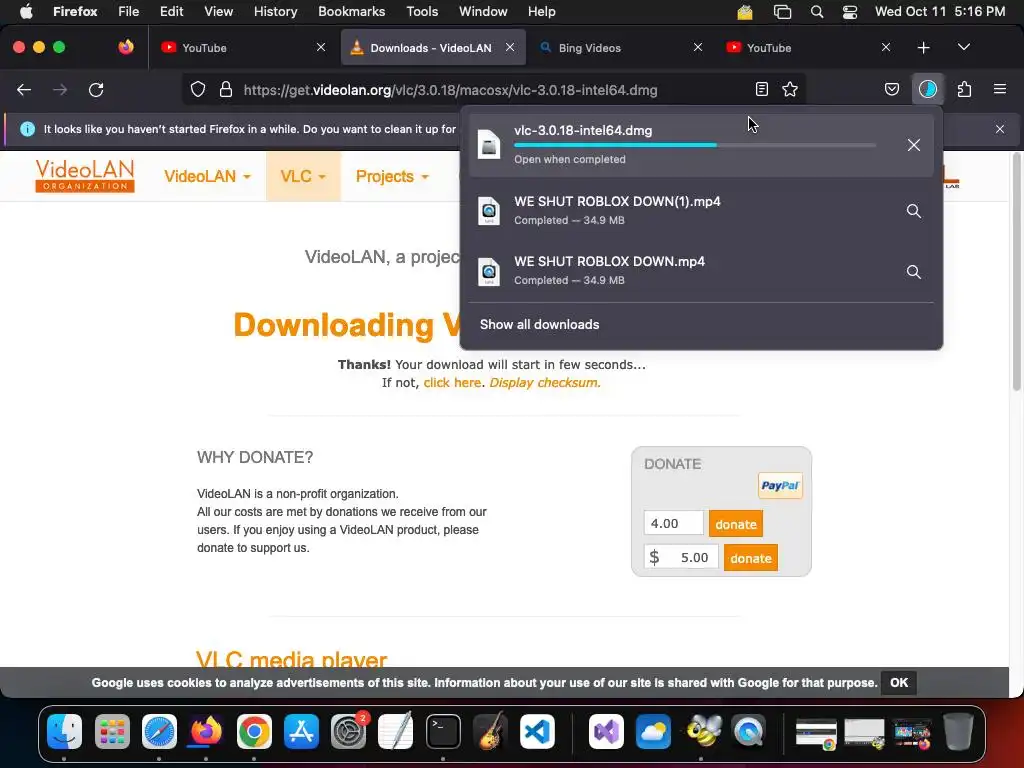Click OK on the cookie notice

tap(899, 682)
